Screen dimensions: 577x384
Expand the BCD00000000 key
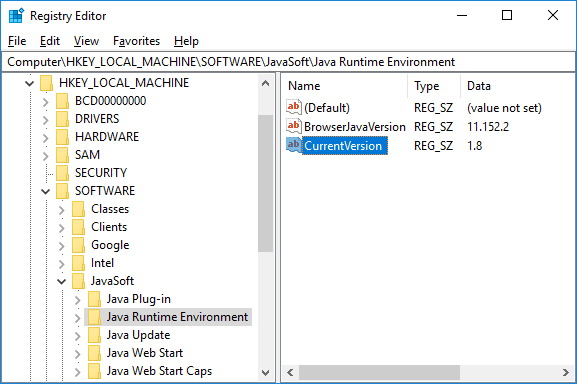pos(46,102)
